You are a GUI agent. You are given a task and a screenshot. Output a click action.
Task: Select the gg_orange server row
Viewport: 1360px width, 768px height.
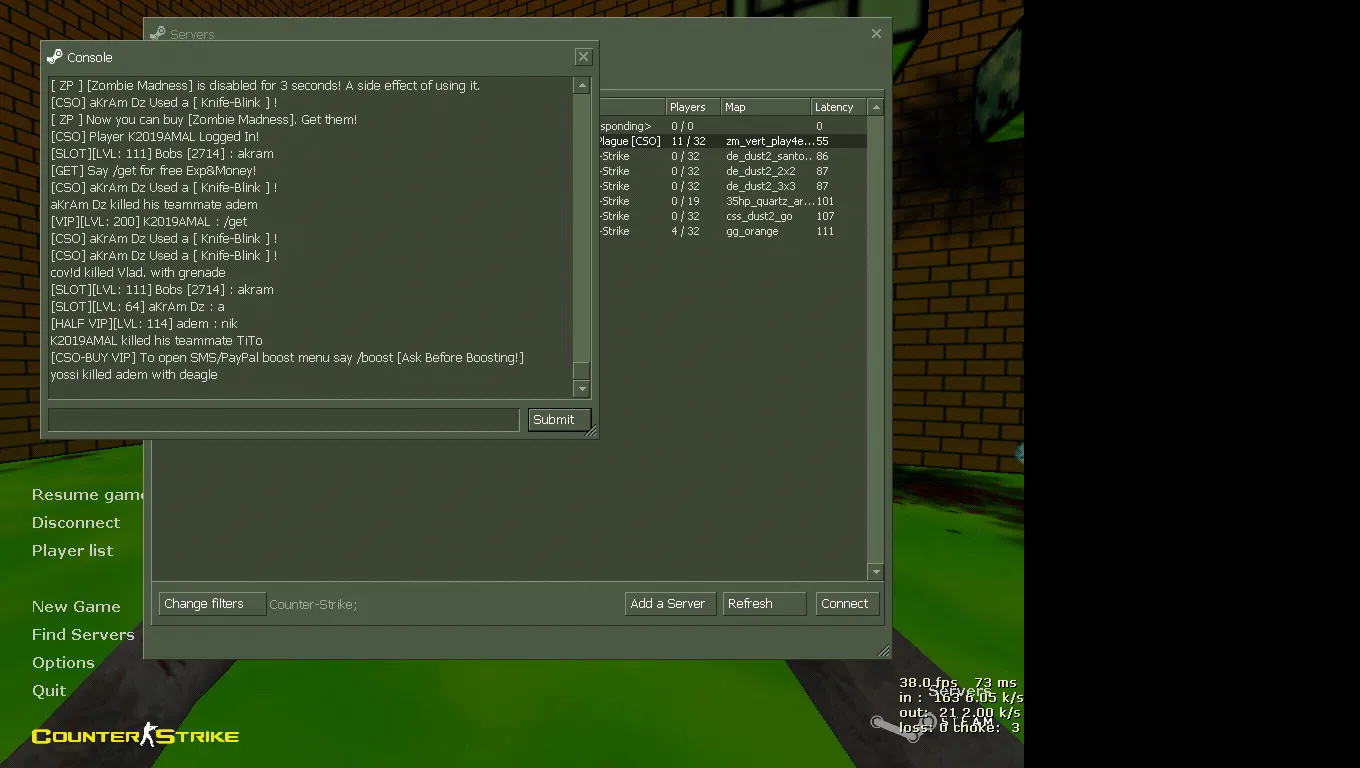[x=733, y=231]
